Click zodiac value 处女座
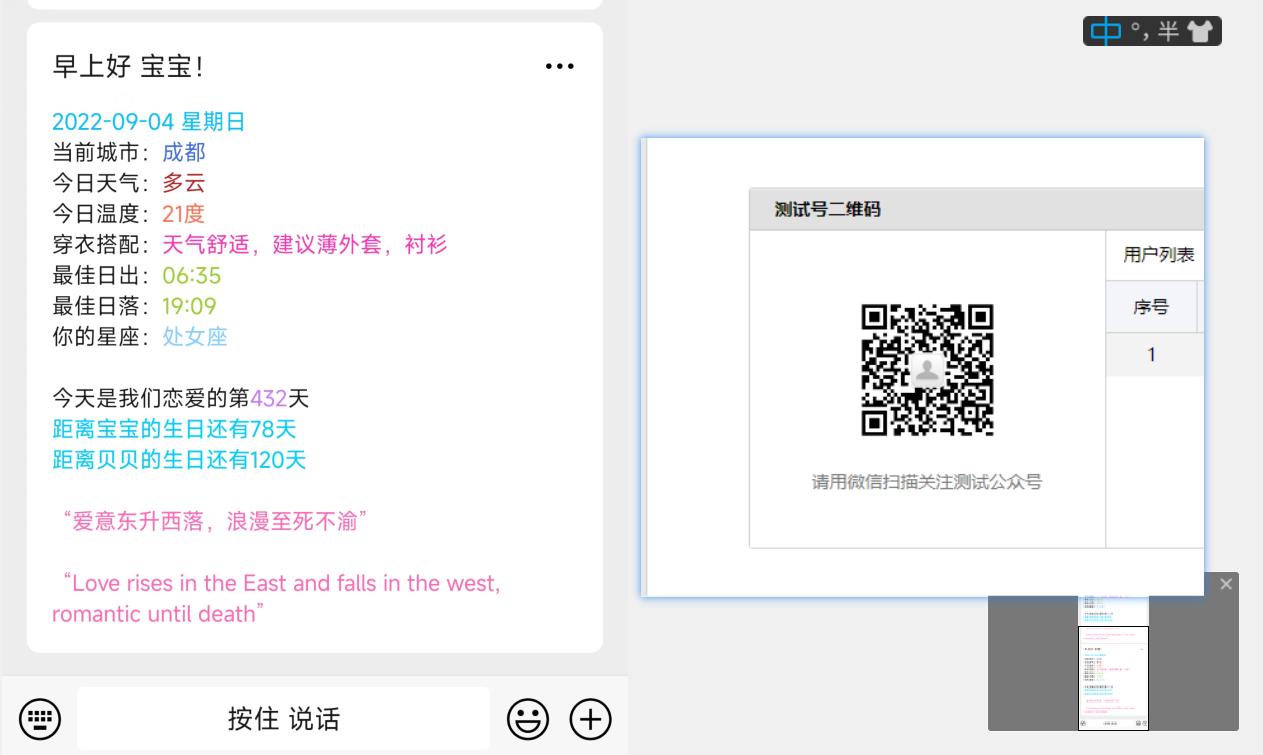This screenshot has height=755, width=1263. click(x=195, y=337)
